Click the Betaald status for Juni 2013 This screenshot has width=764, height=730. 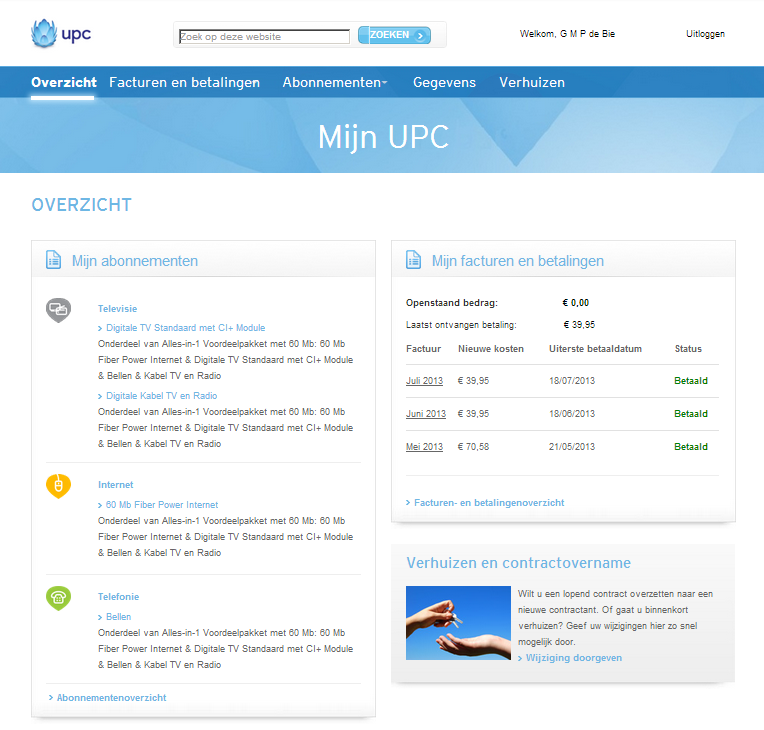coord(691,414)
